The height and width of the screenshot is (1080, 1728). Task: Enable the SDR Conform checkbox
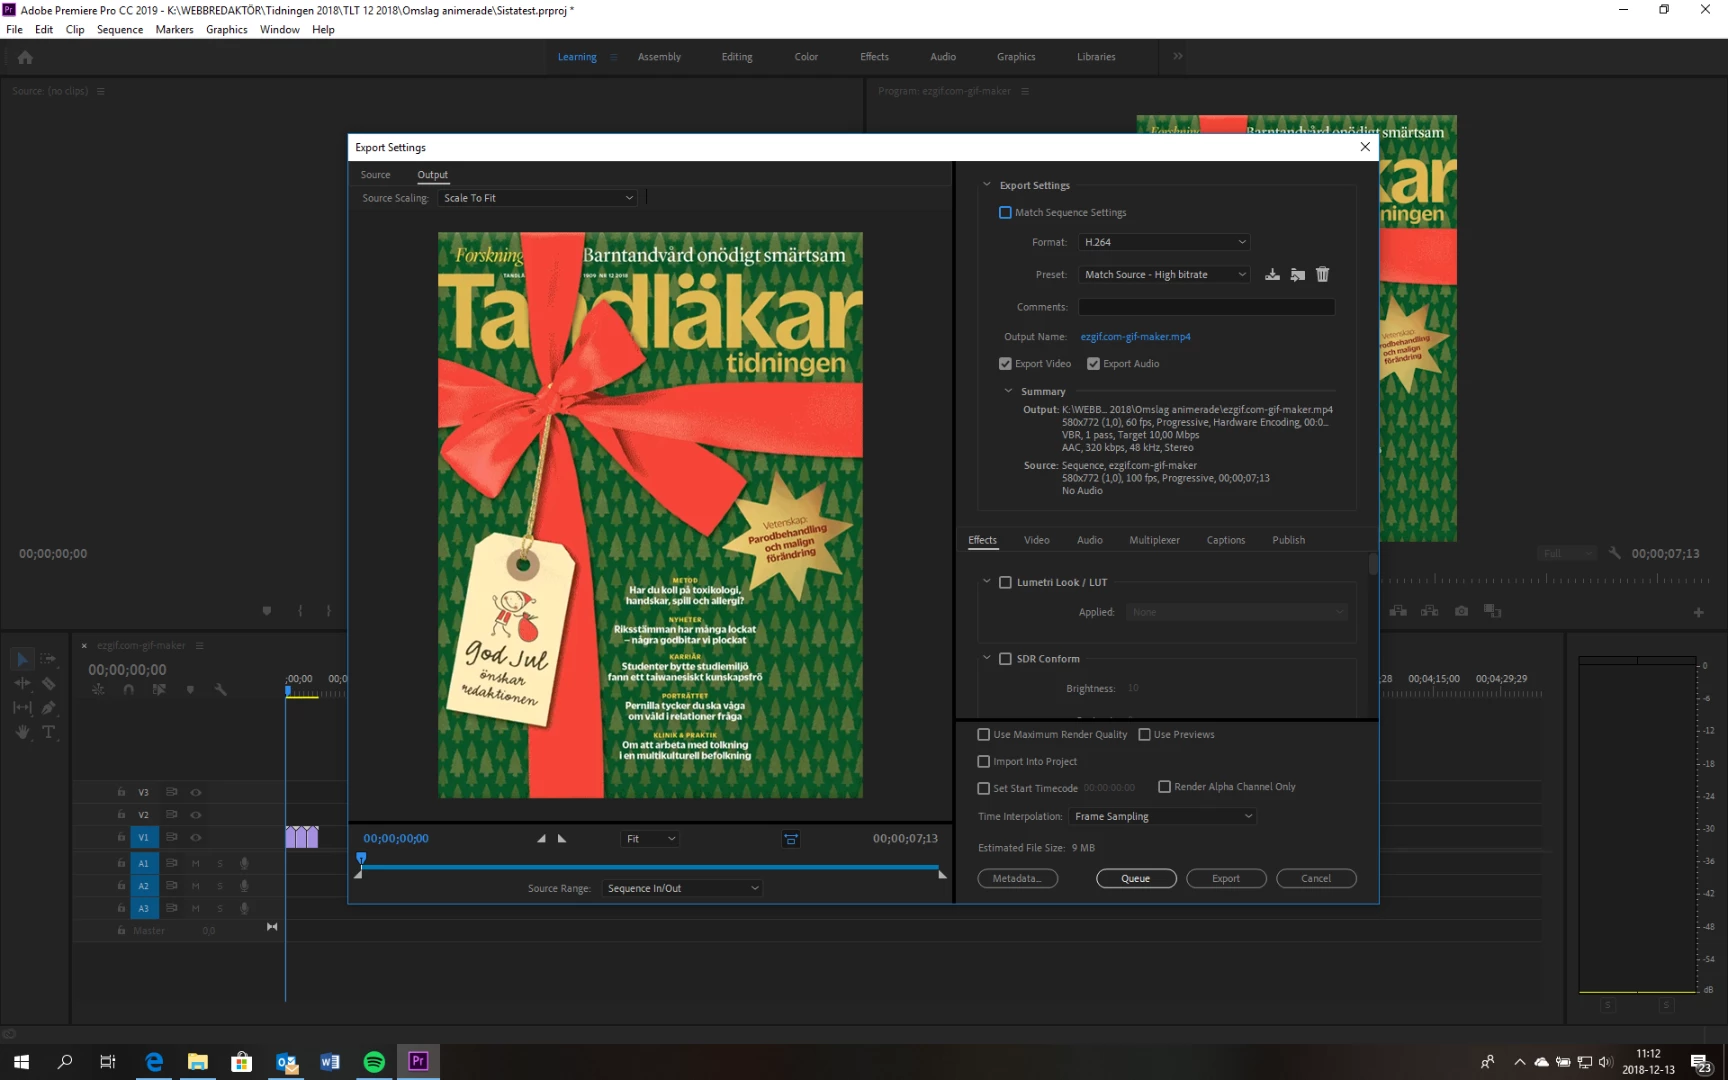[1005, 659]
